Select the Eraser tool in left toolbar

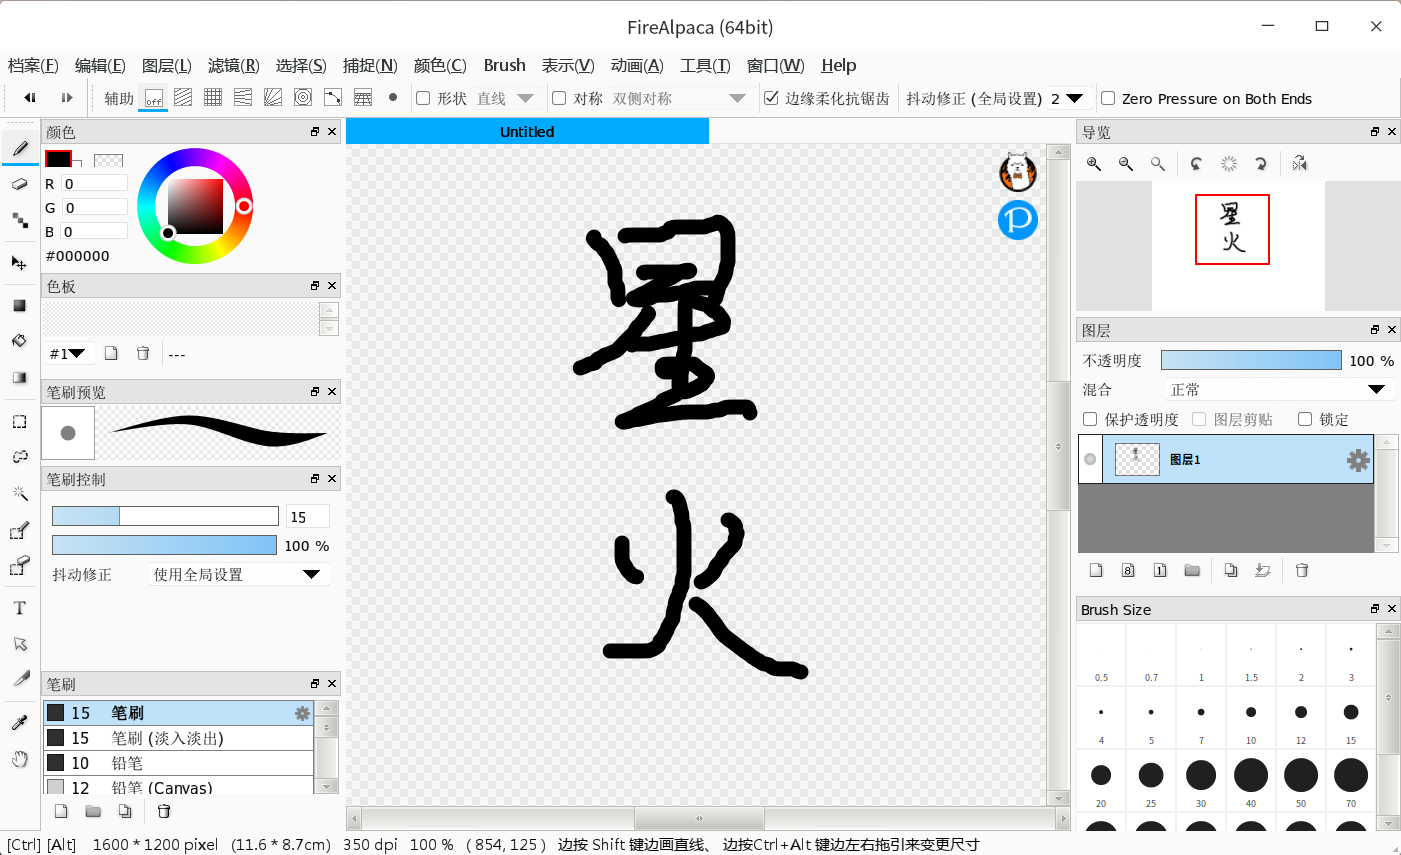pos(19,185)
